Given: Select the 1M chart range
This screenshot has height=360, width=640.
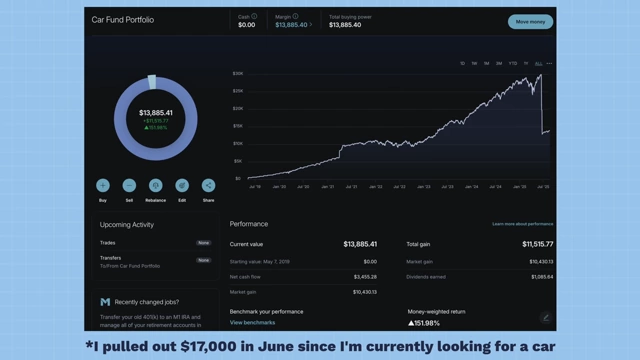Looking at the screenshot, I should [x=487, y=63].
